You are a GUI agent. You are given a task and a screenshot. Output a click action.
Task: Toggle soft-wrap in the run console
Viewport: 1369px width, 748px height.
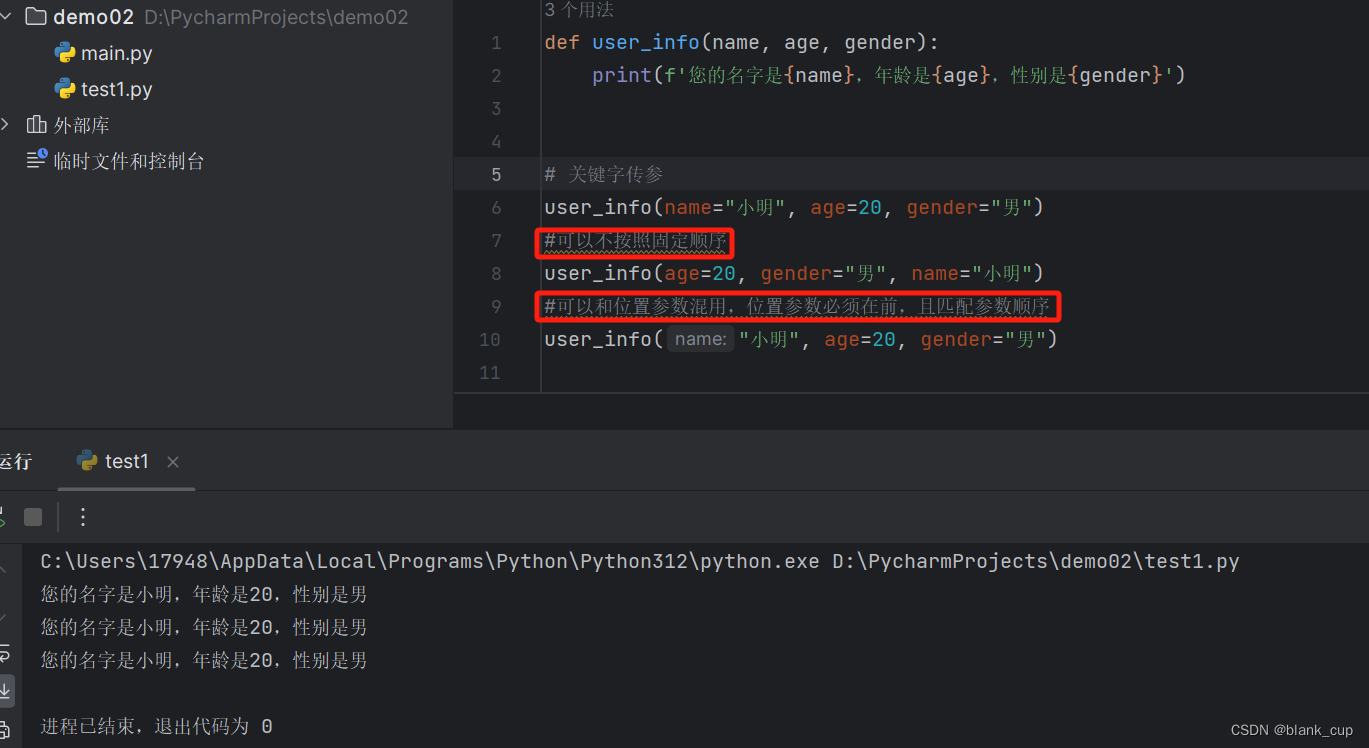point(4,654)
